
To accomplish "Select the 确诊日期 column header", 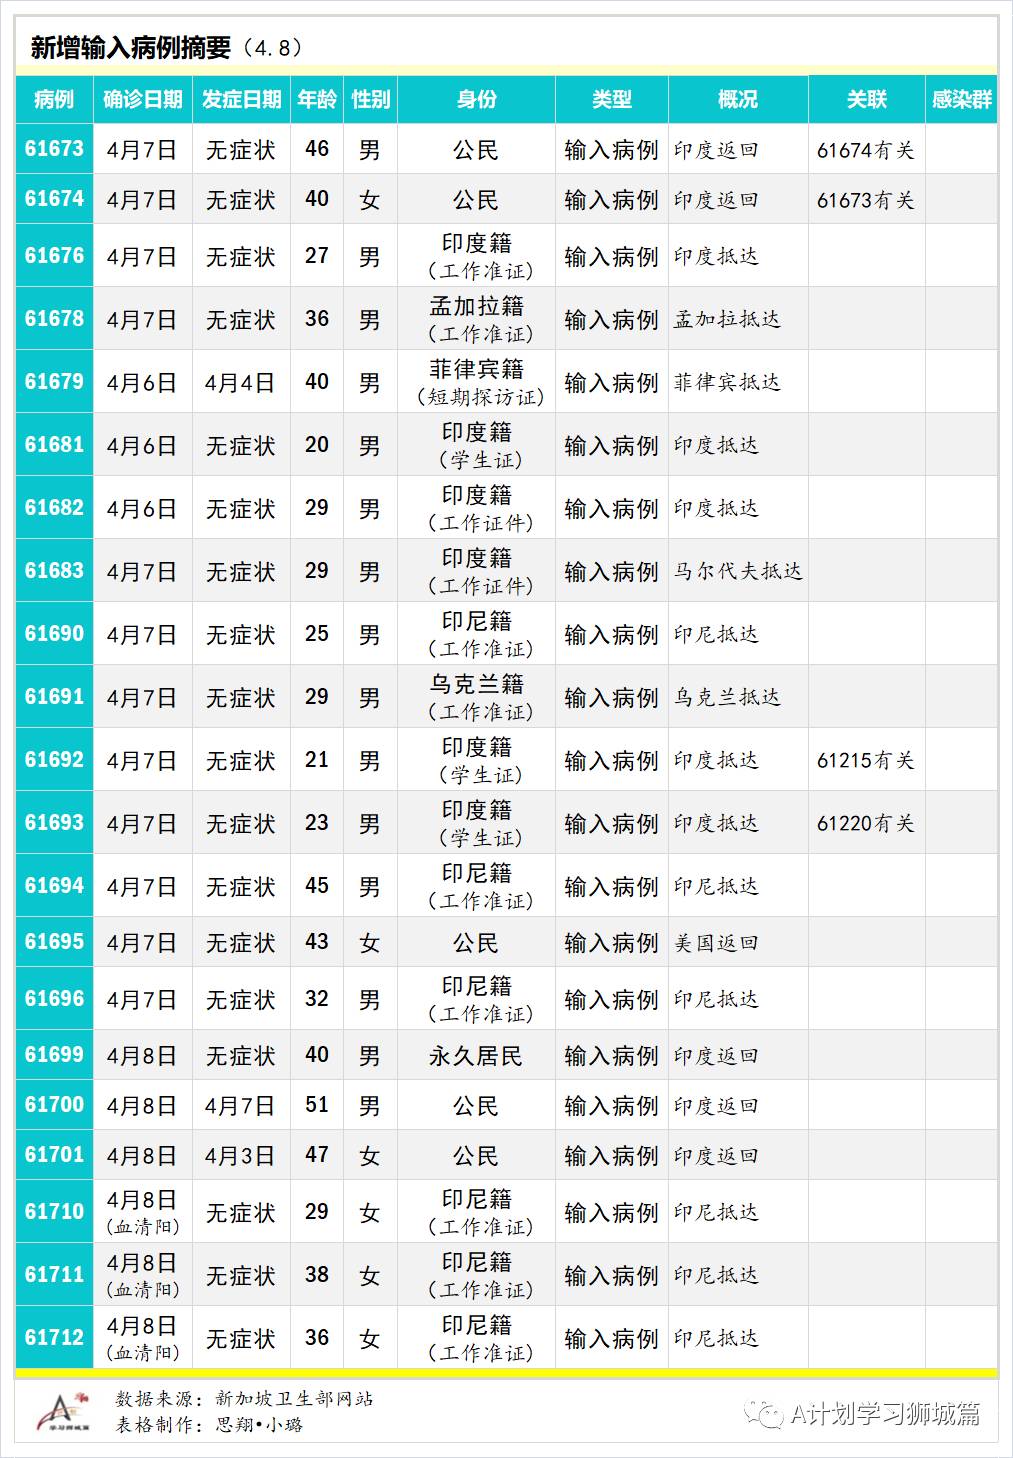I will tap(145, 100).
